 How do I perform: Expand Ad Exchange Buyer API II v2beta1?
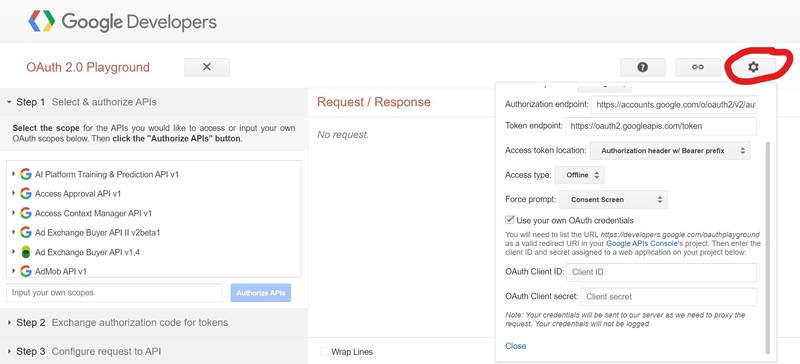(x=13, y=232)
